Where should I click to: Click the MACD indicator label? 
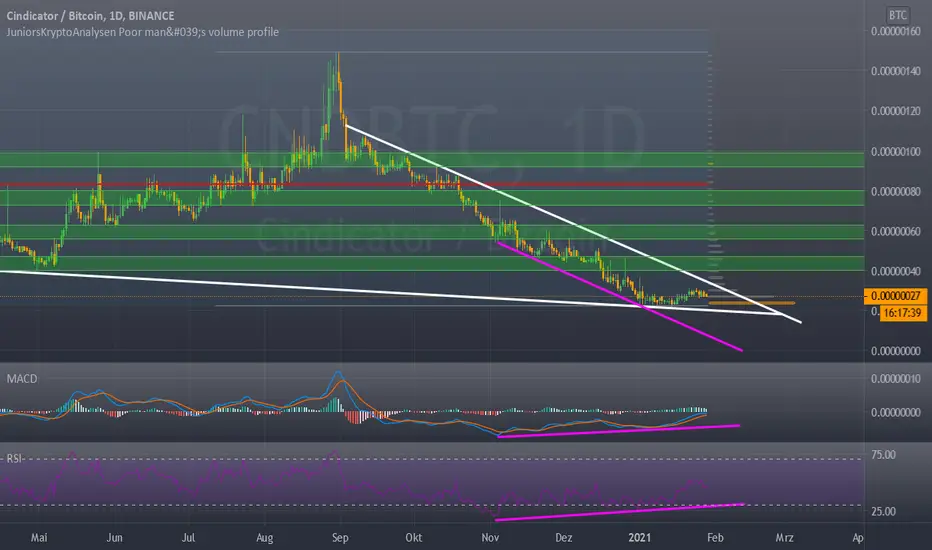[x=22, y=379]
